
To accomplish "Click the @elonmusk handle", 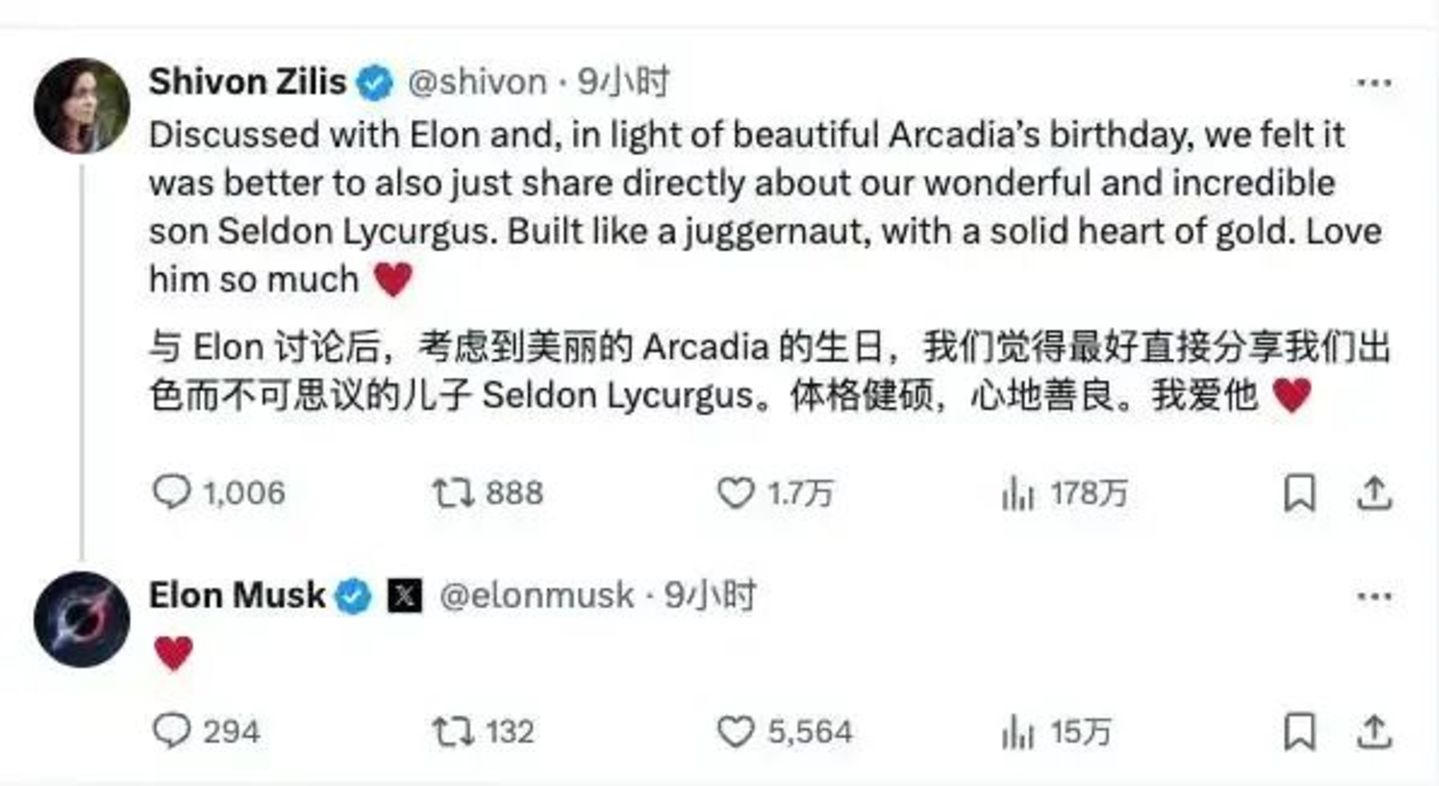I will click(x=536, y=596).
